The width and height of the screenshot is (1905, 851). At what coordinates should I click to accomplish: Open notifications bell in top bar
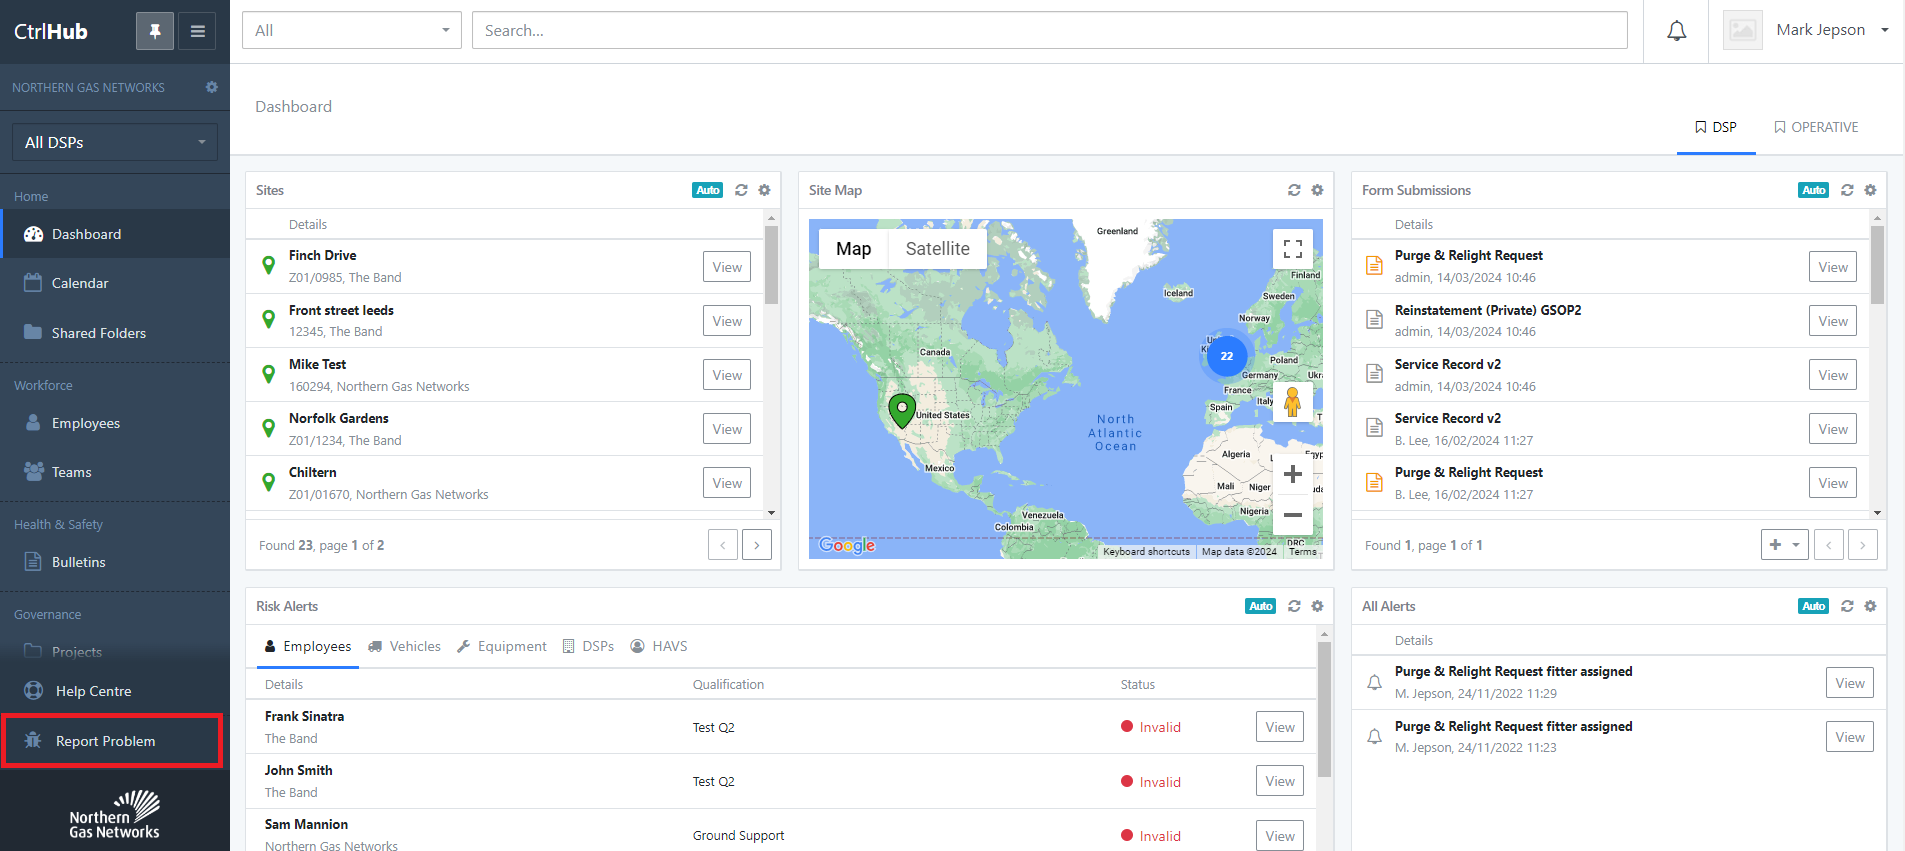1676,31
